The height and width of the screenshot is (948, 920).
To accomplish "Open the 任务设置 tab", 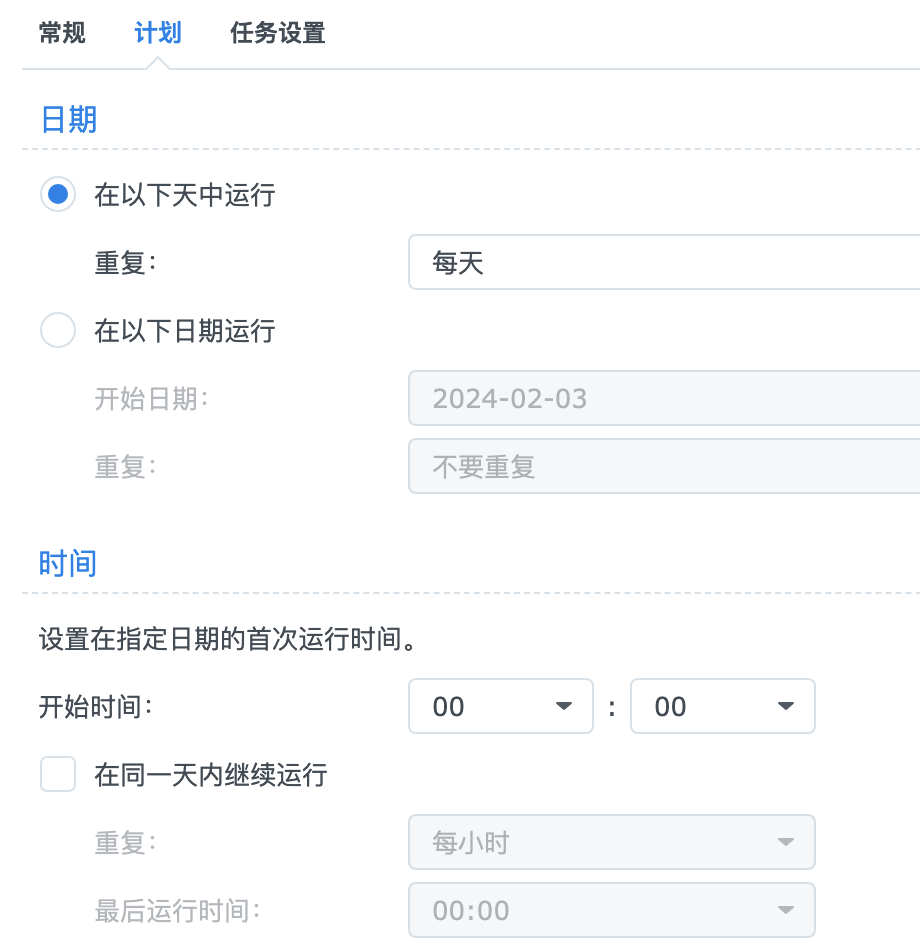I will click(x=277, y=34).
